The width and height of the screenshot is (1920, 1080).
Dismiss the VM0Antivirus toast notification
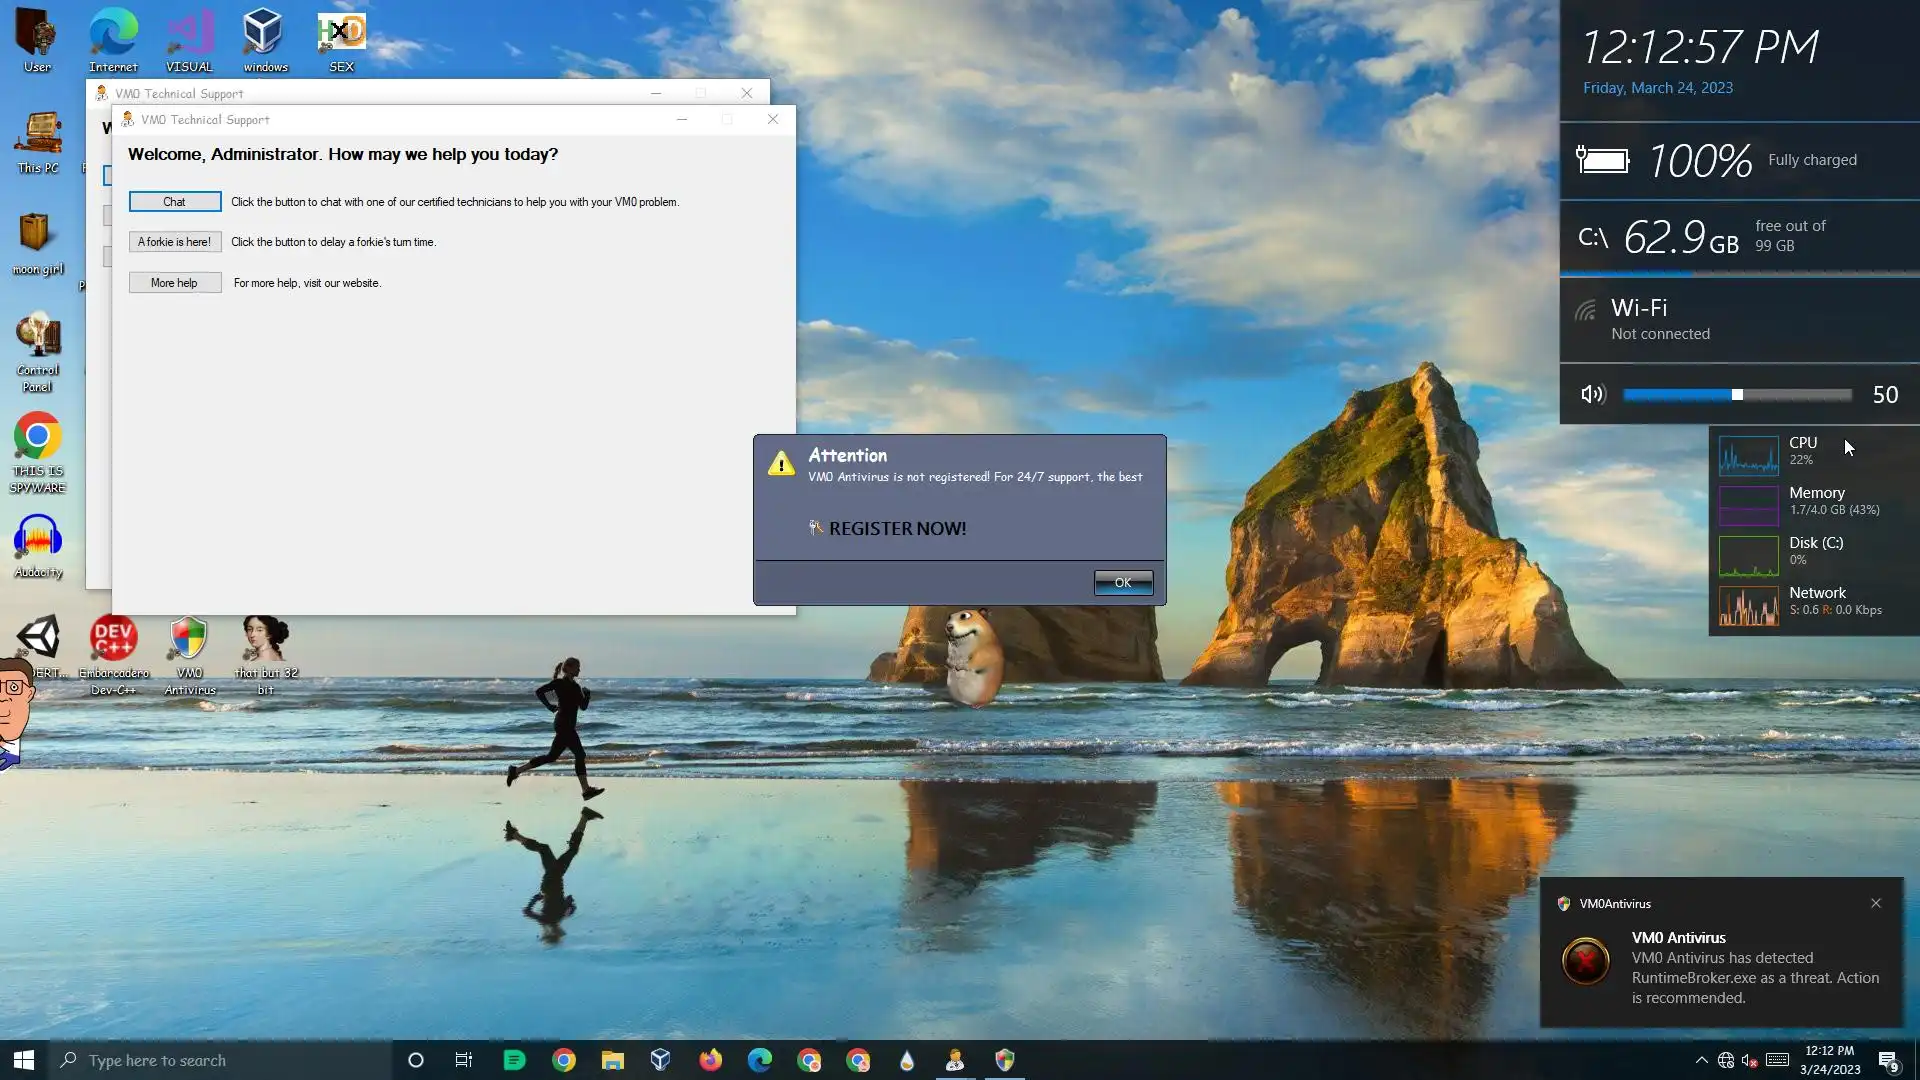pos(1876,903)
